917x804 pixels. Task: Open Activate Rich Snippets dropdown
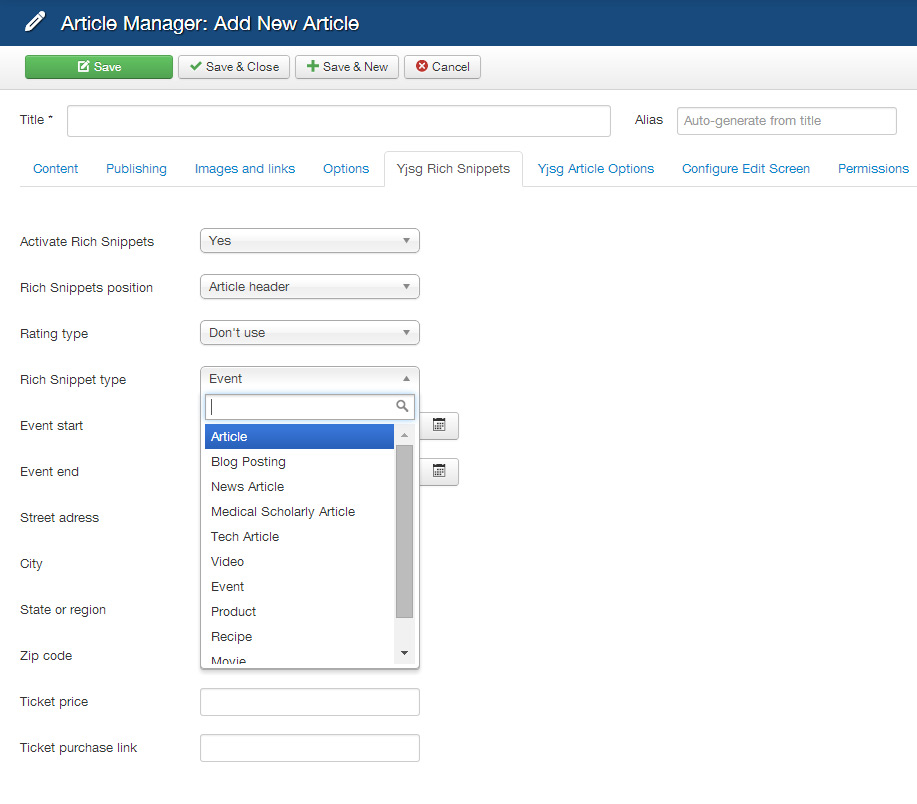[309, 240]
